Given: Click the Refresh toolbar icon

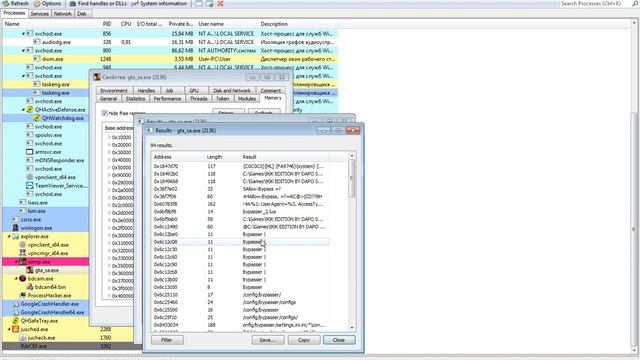Looking at the screenshot, I should (x=6, y=3).
